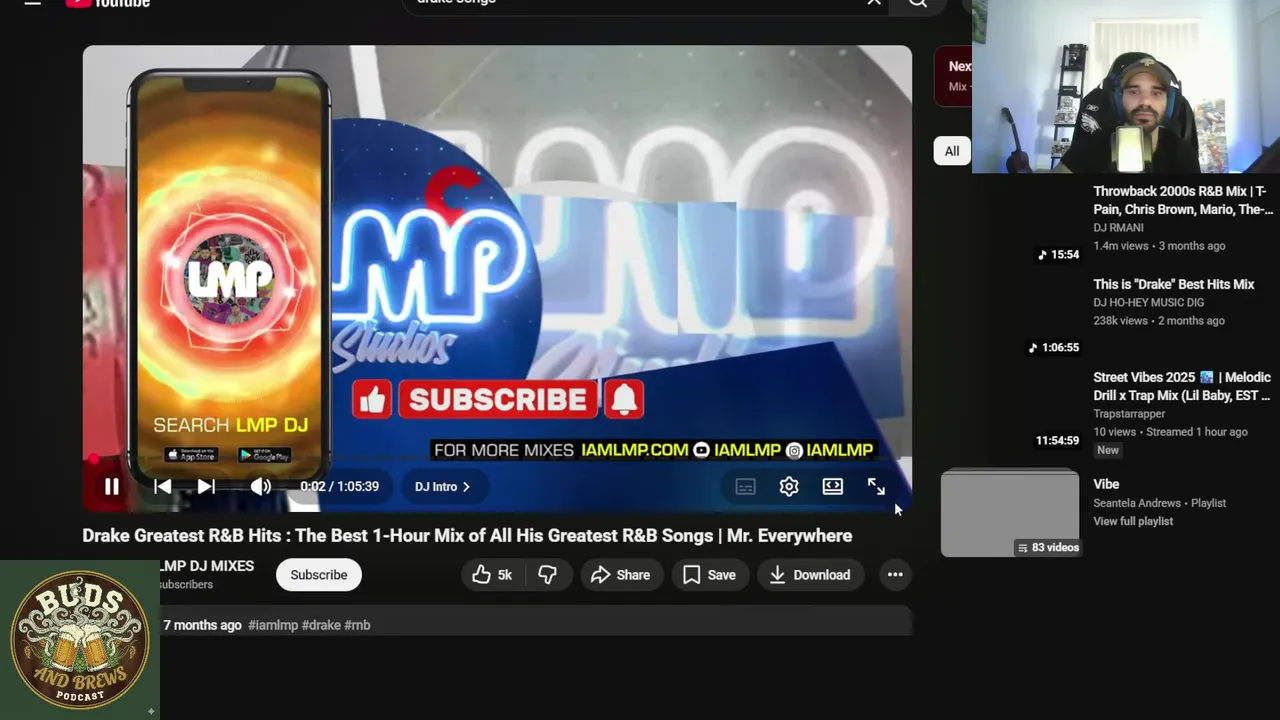Go to the previous video
The image size is (1280, 720).
click(x=162, y=487)
